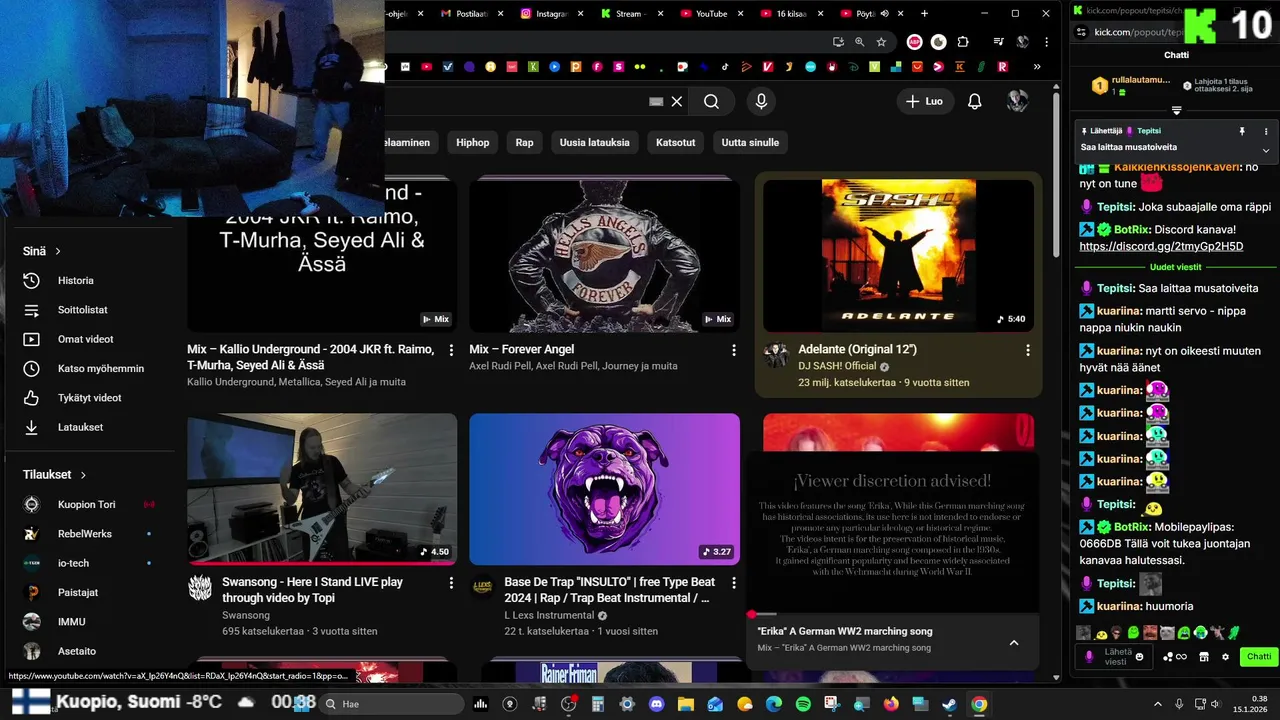1280x720 pixels.
Task: Click the green Chatti send button
Action: [x=1259, y=657]
